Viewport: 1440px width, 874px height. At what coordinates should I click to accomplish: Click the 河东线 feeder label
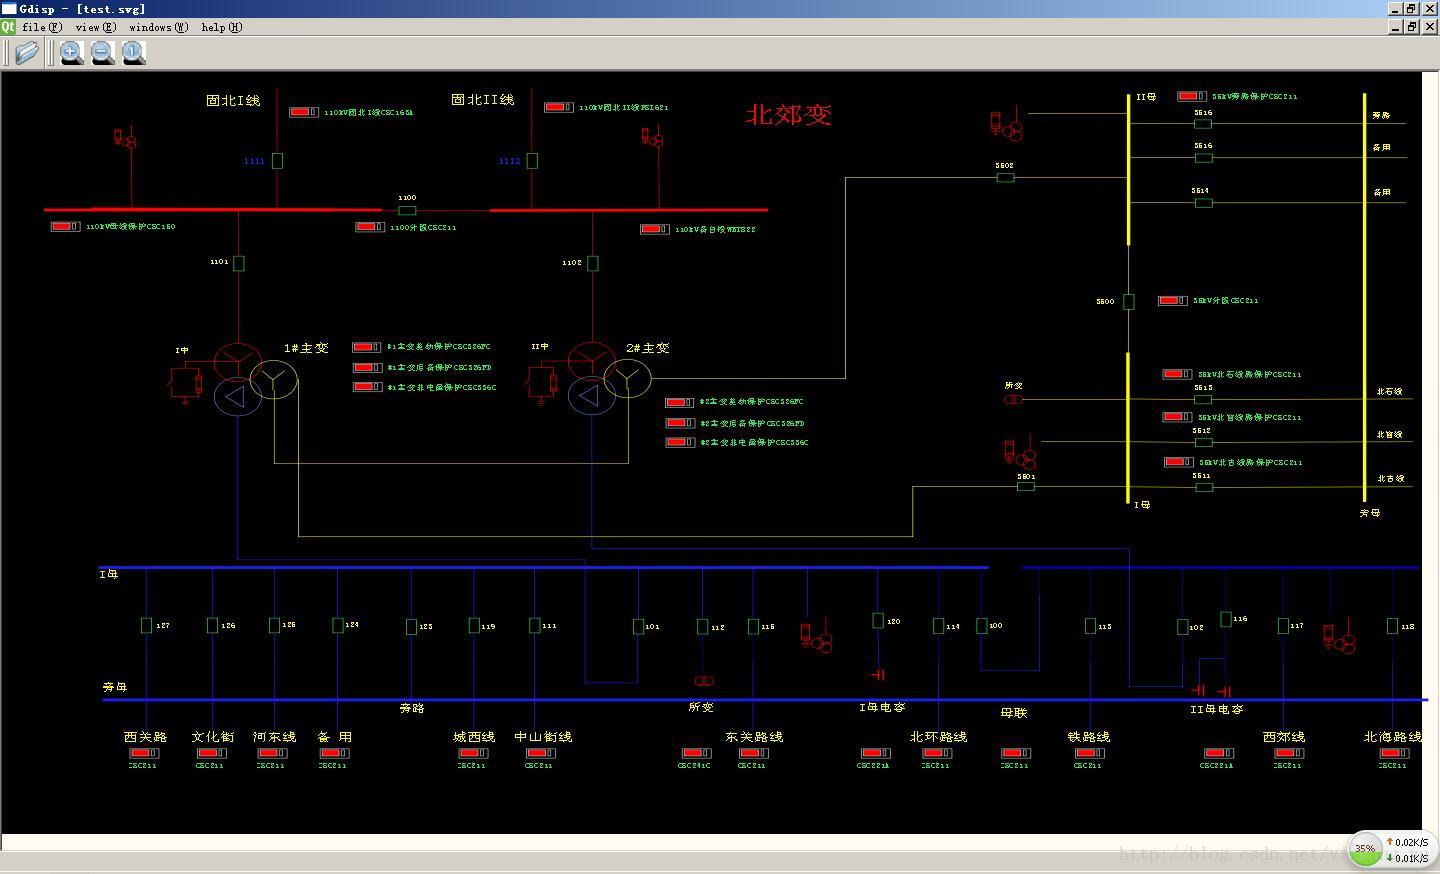274,736
